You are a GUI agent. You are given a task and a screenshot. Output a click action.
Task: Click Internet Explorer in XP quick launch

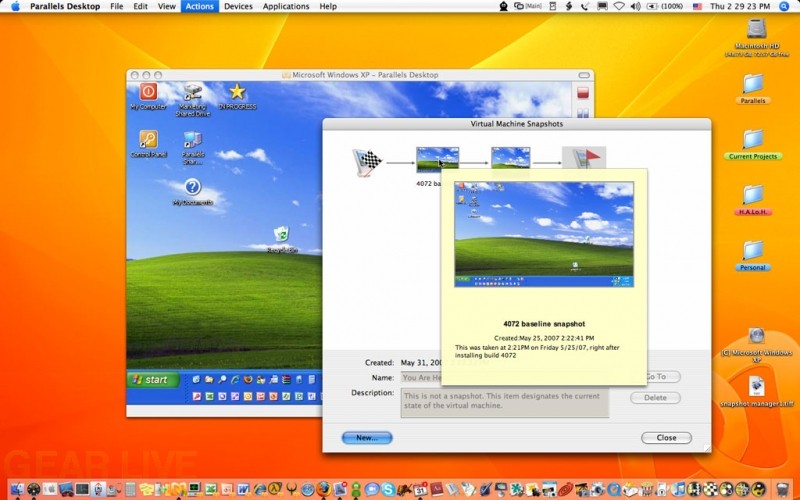click(235, 380)
